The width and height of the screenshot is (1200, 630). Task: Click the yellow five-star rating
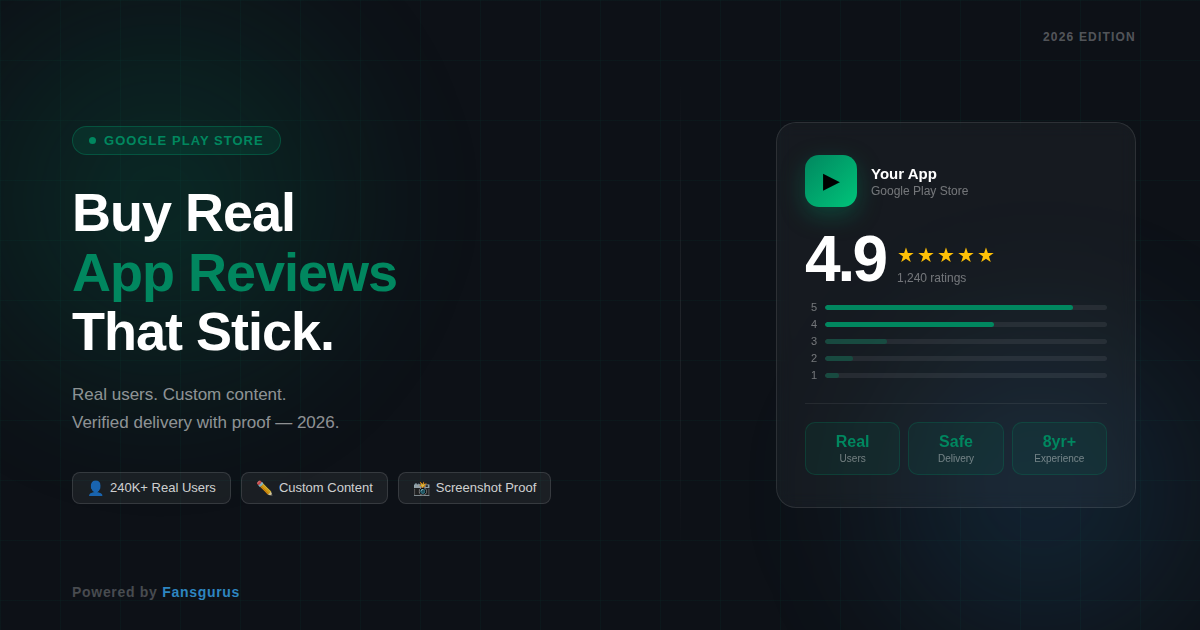pos(945,255)
